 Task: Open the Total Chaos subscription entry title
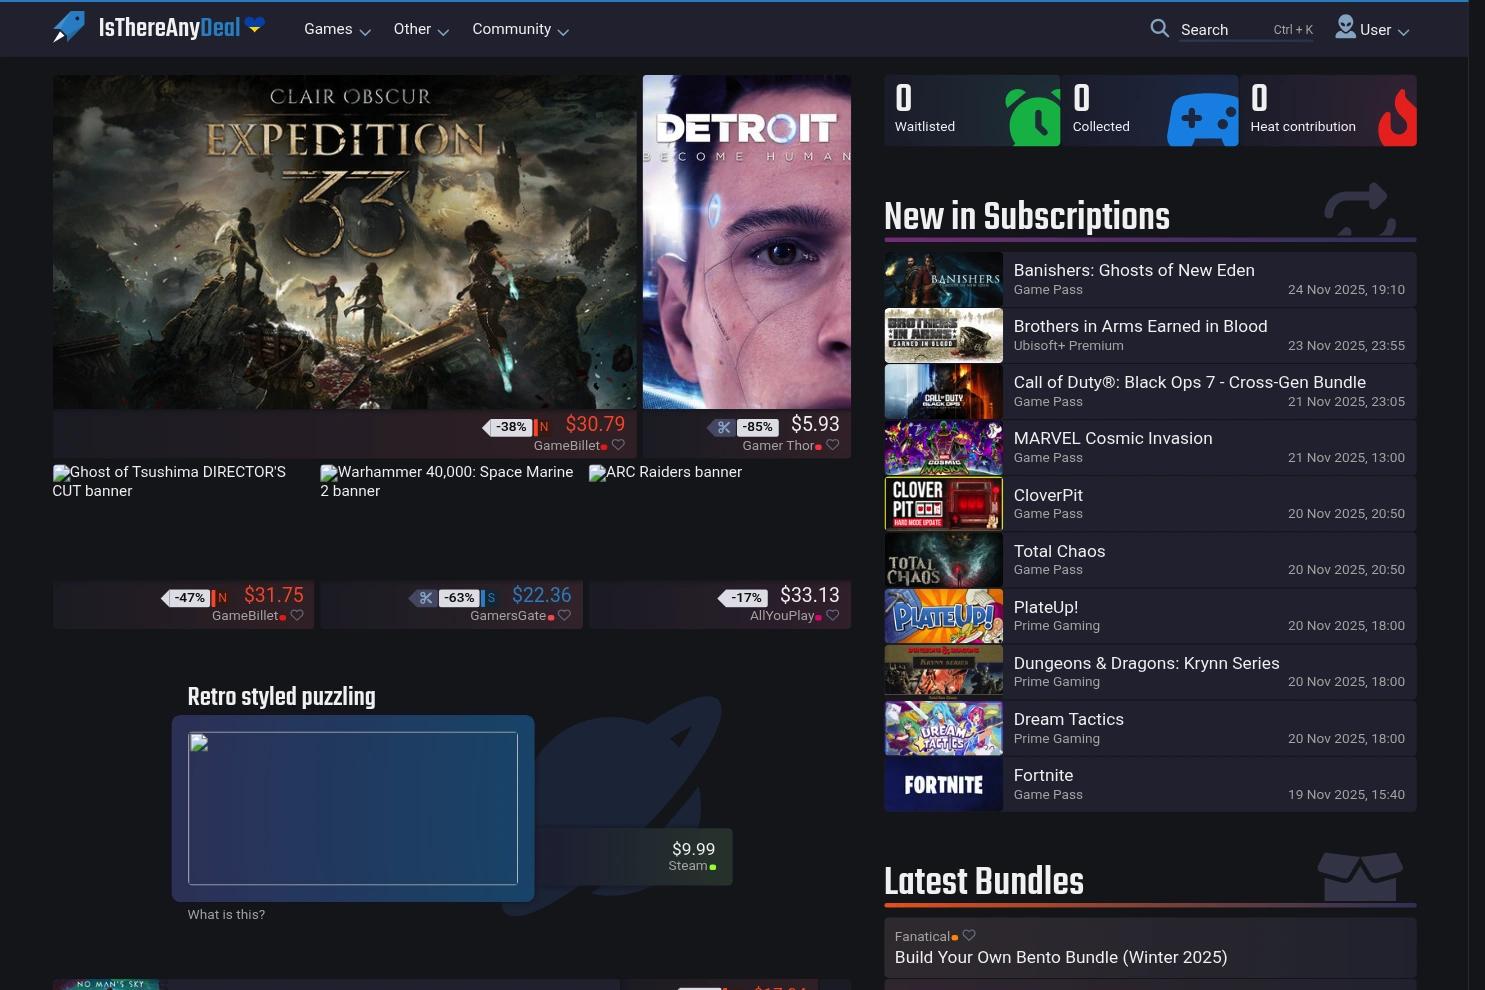pyautogui.click(x=1059, y=551)
